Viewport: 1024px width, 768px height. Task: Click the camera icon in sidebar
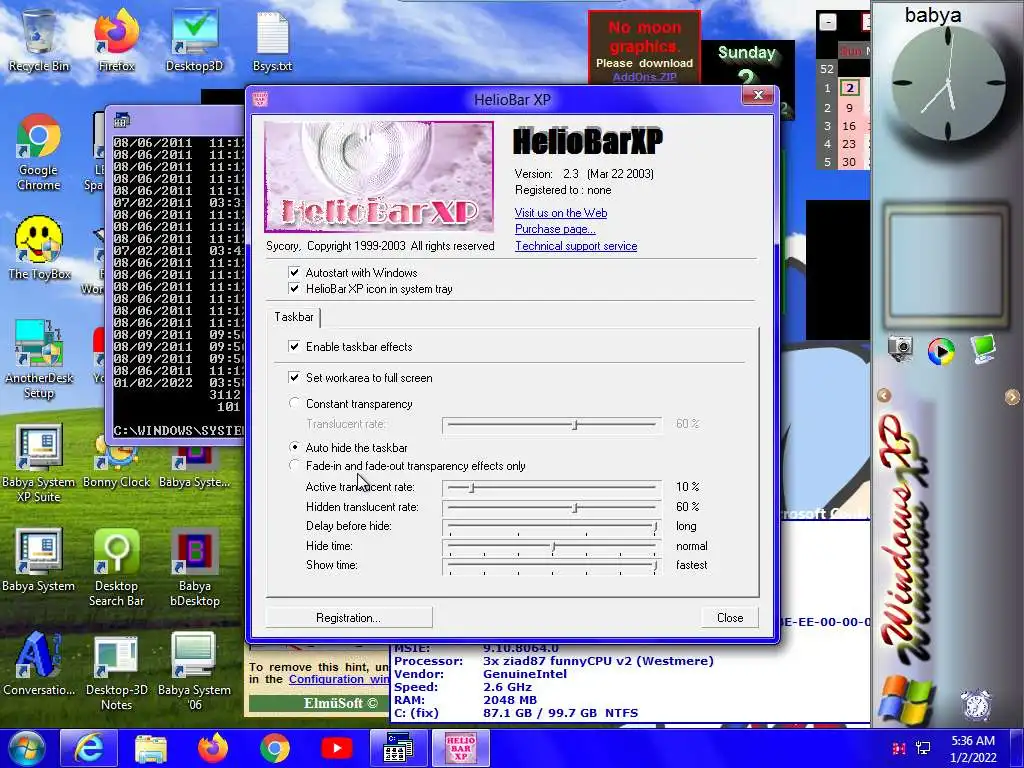click(x=900, y=349)
